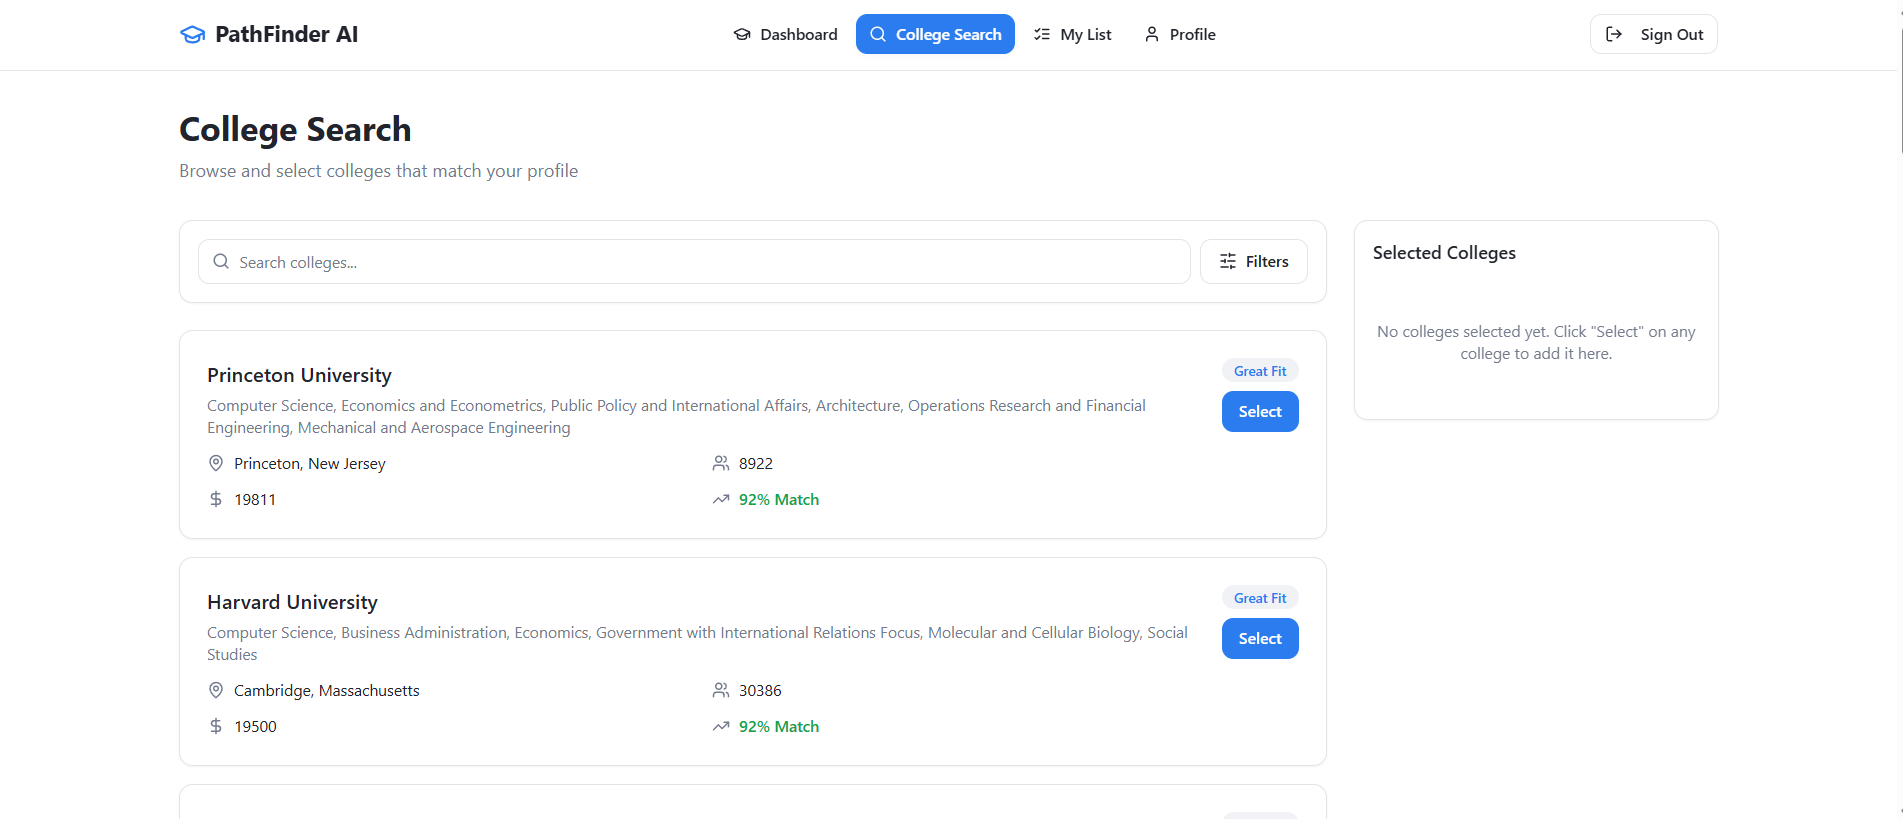The image size is (1903, 819).
Task: Click the 'Browse and select colleges' subtitle
Action: pos(378,171)
